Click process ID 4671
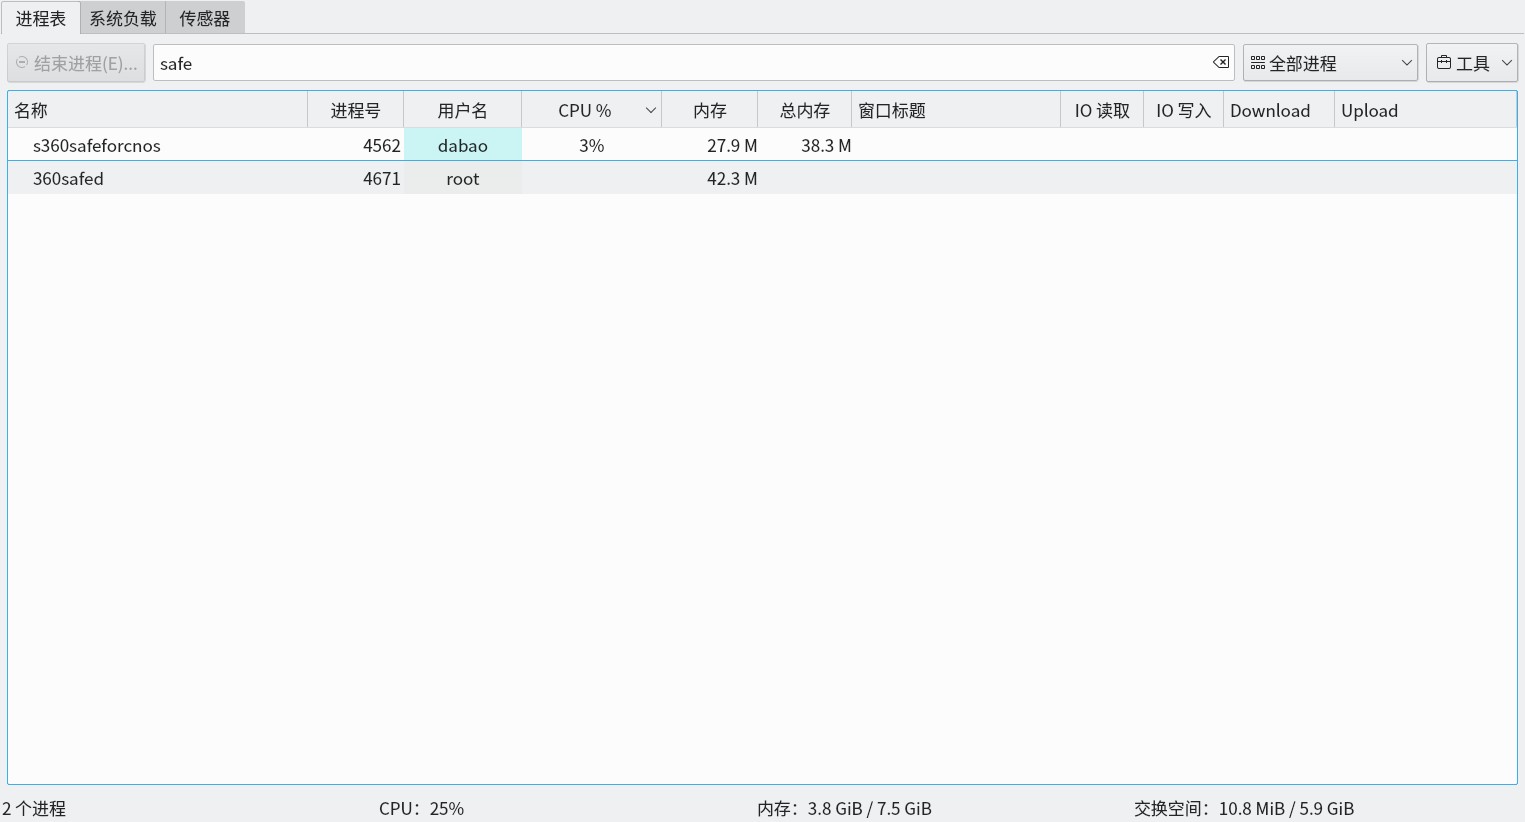 pyautogui.click(x=382, y=178)
